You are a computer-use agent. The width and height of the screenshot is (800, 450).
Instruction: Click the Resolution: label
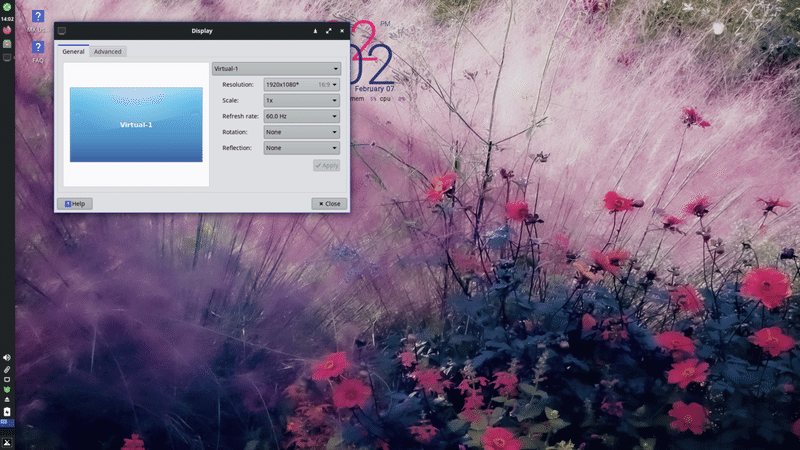[238, 85]
